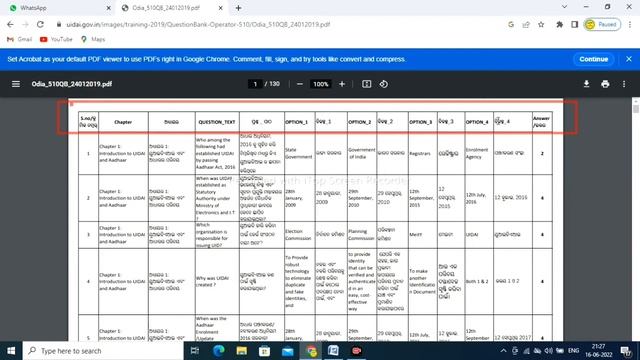Click Continue in Acrobat banner
The image size is (640, 360).
593,59
